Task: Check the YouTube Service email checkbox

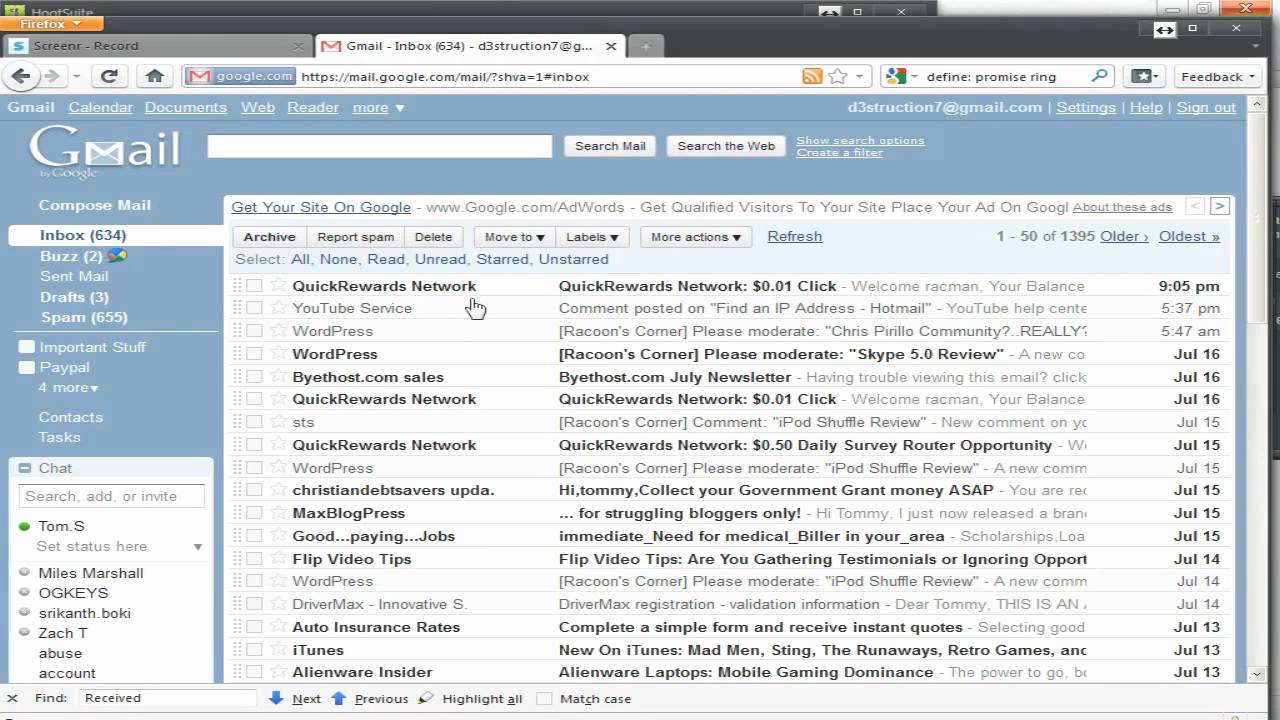Action: pos(254,308)
